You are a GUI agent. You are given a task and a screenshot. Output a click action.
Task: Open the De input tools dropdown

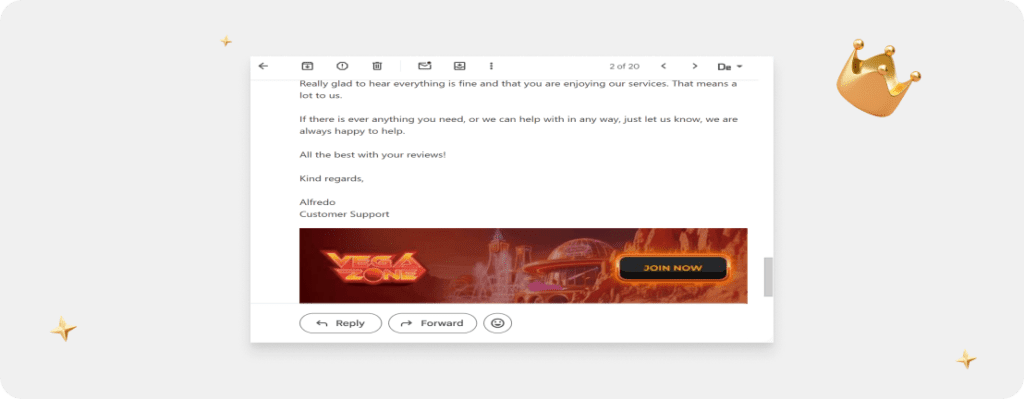pos(730,67)
